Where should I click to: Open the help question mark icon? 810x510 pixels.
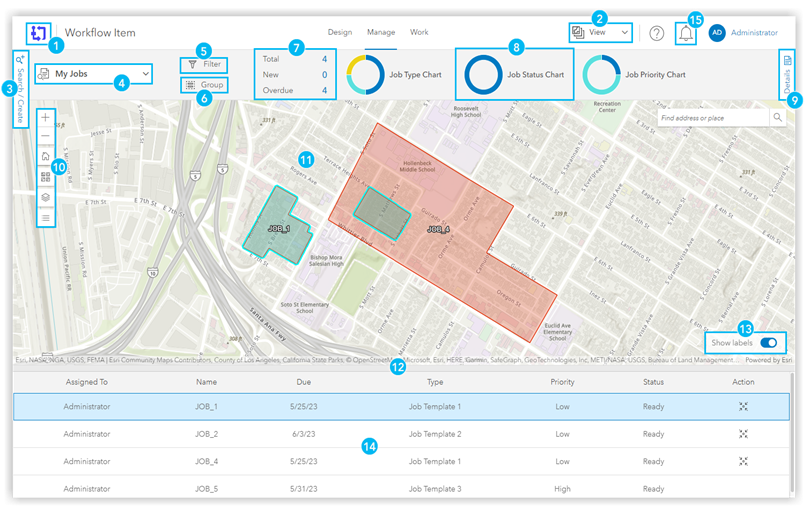[656, 33]
